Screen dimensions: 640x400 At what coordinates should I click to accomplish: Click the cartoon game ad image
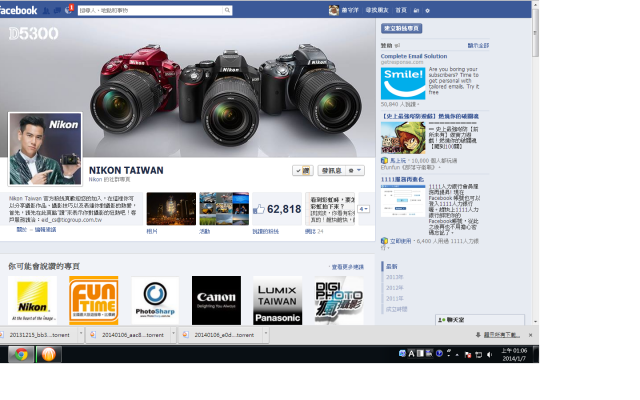click(403, 138)
